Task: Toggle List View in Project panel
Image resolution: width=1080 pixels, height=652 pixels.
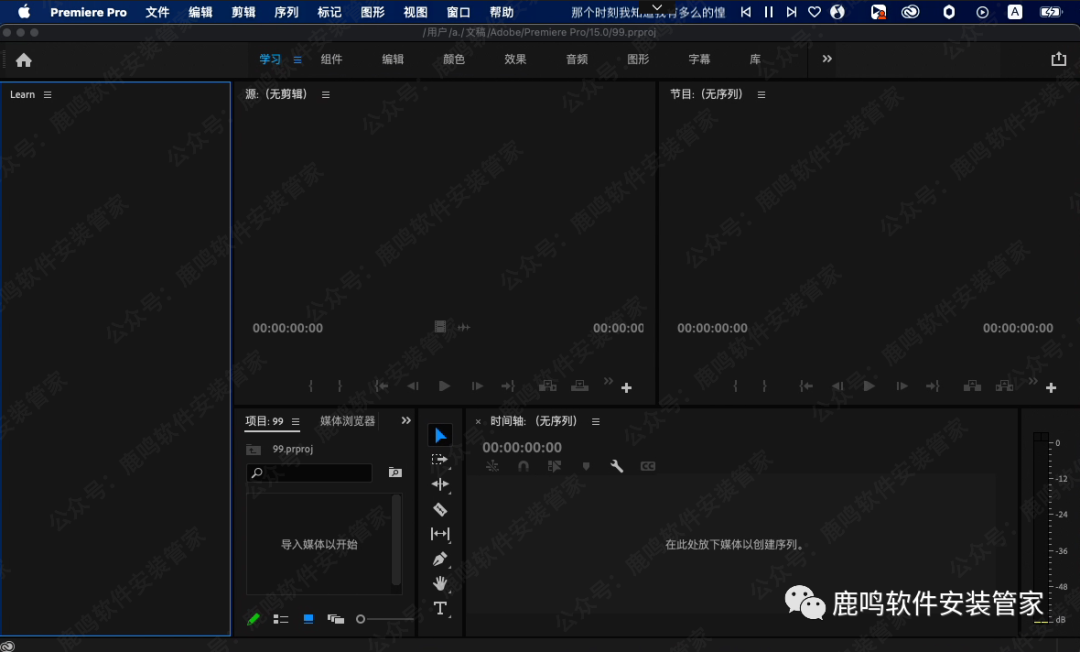Action: (281, 619)
